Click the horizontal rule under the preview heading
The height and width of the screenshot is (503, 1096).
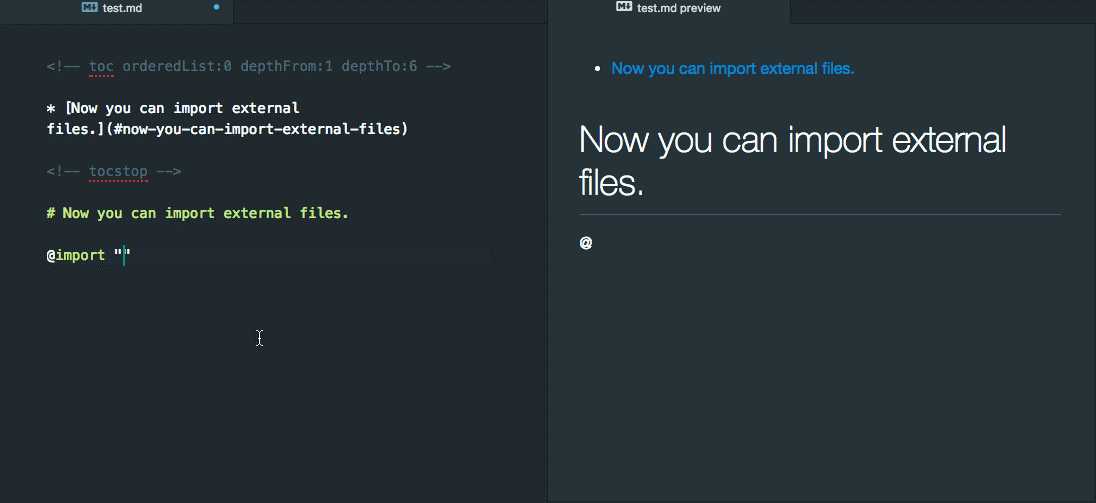click(x=819, y=214)
